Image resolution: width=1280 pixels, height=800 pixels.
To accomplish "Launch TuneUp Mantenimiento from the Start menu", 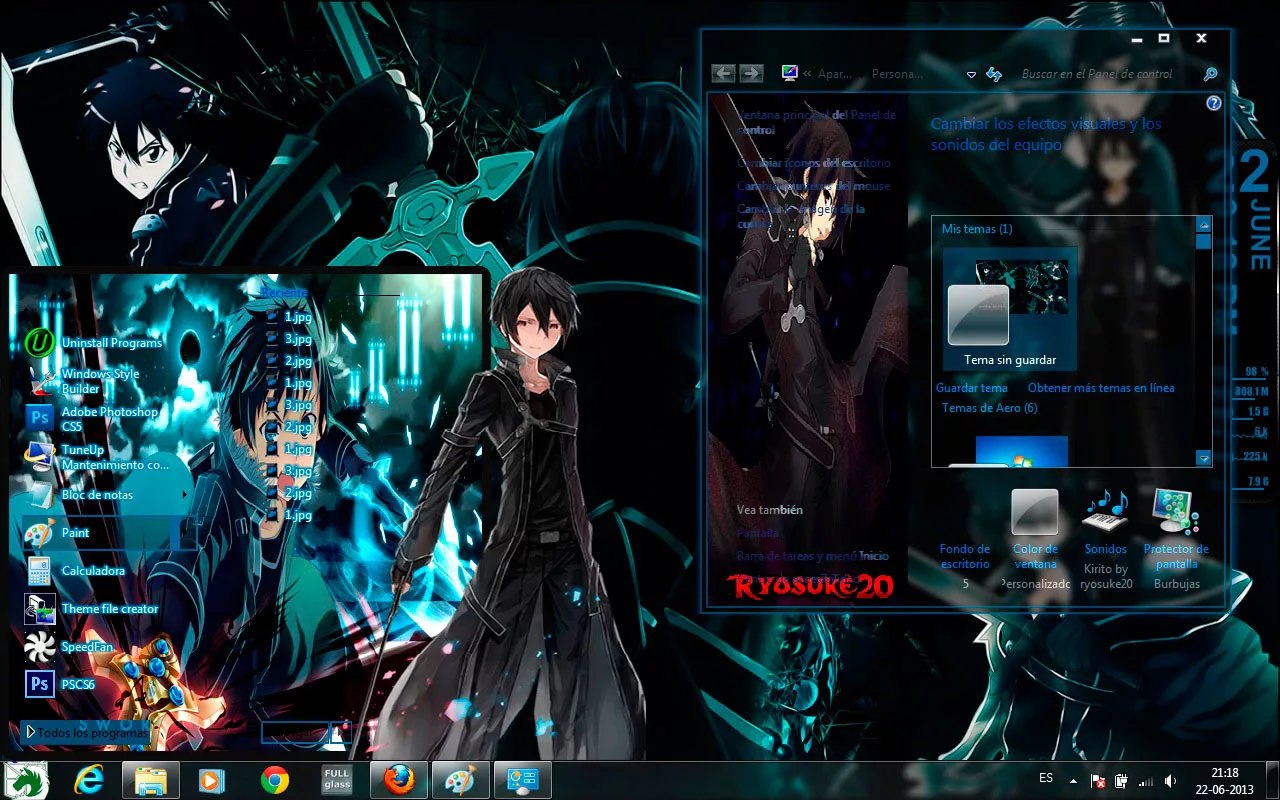I will point(96,457).
